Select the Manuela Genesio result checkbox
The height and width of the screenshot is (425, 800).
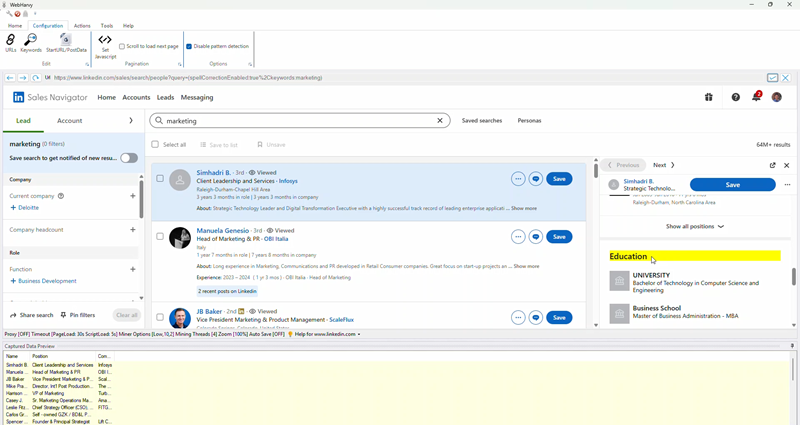pyautogui.click(x=160, y=237)
